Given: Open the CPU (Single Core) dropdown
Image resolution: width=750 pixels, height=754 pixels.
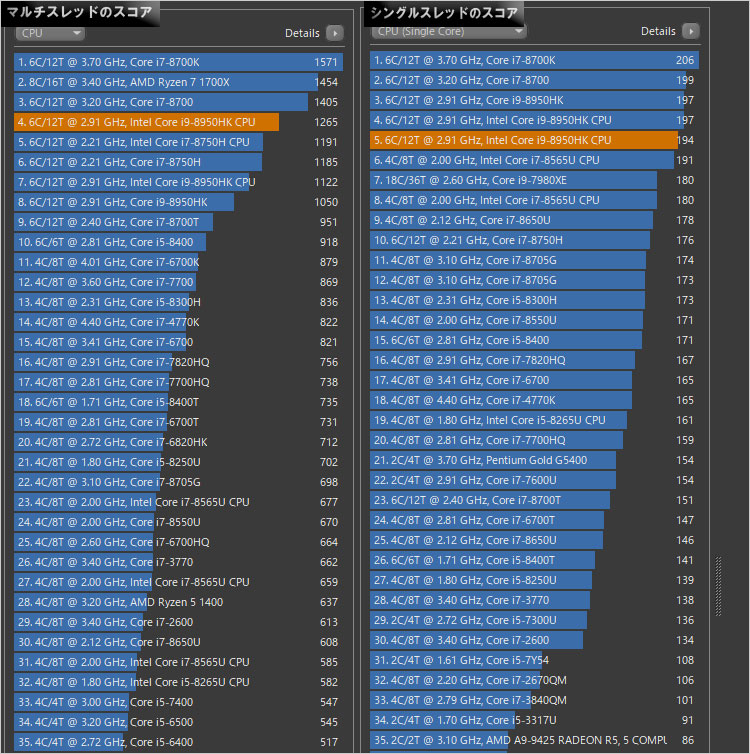Looking at the screenshot, I should click(449, 31).
